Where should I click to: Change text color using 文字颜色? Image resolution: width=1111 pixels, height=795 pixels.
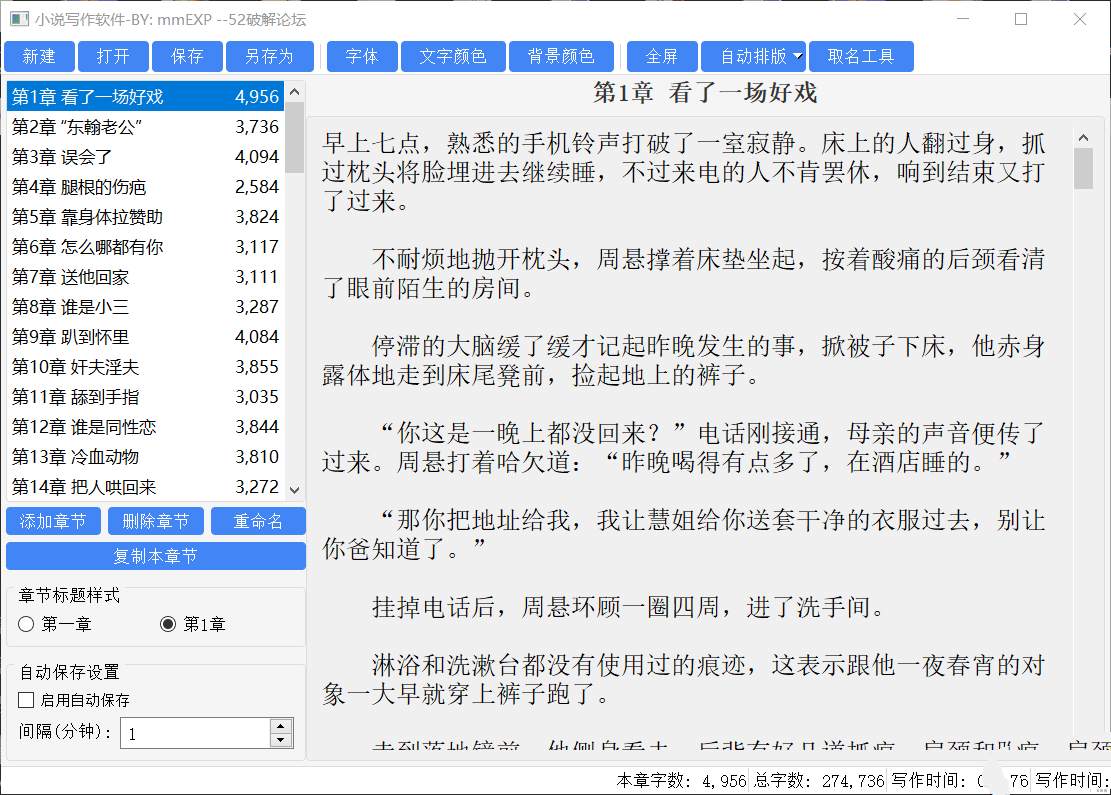pyautogui.click(x=453, y=57)
